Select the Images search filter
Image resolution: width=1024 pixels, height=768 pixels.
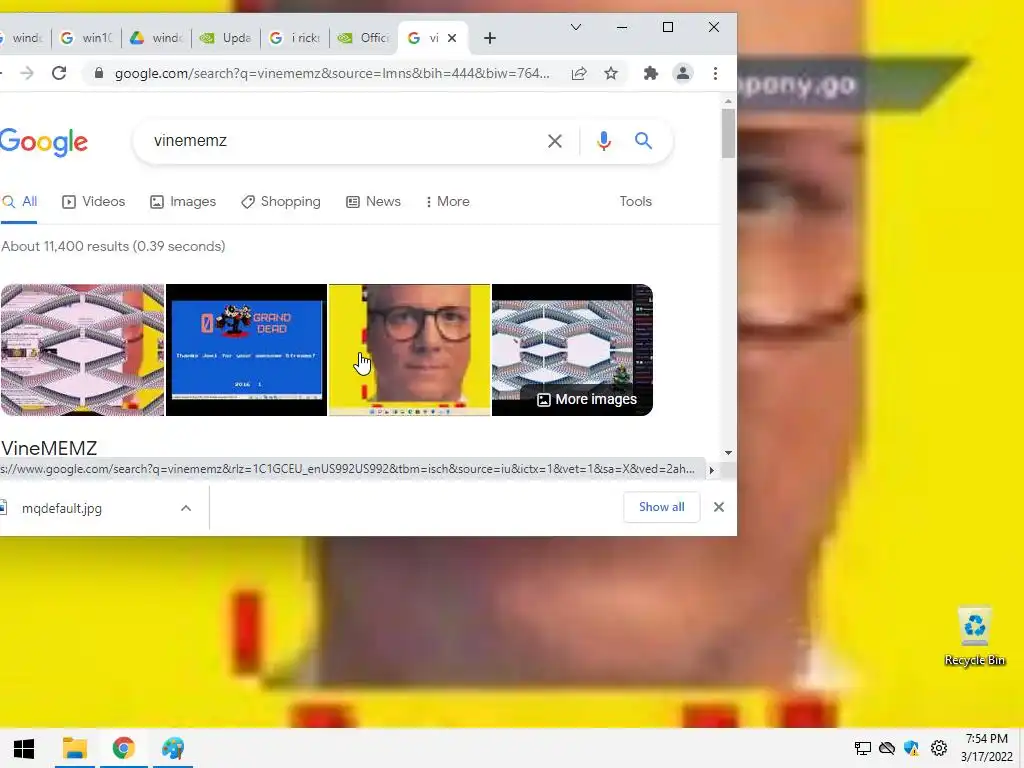183,202
